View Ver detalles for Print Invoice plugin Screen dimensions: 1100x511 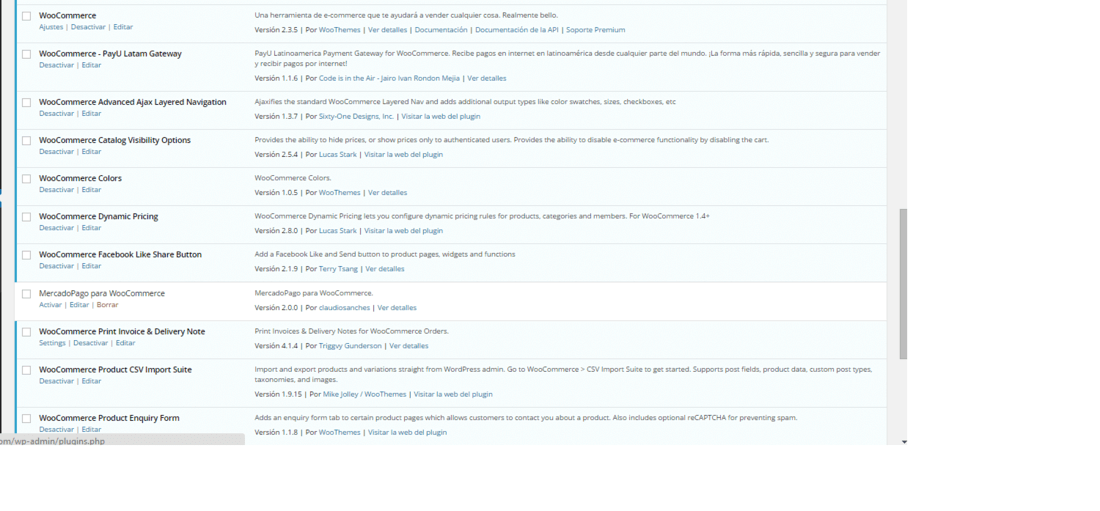click(409, 346)
